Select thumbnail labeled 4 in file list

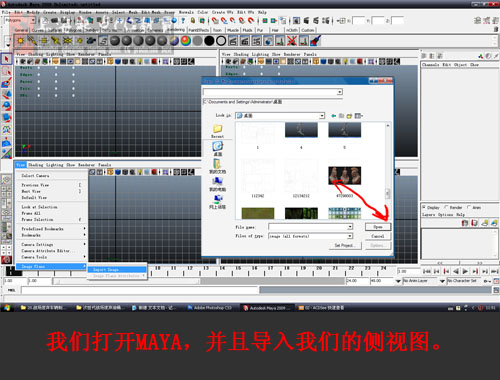tap(301, 130)
